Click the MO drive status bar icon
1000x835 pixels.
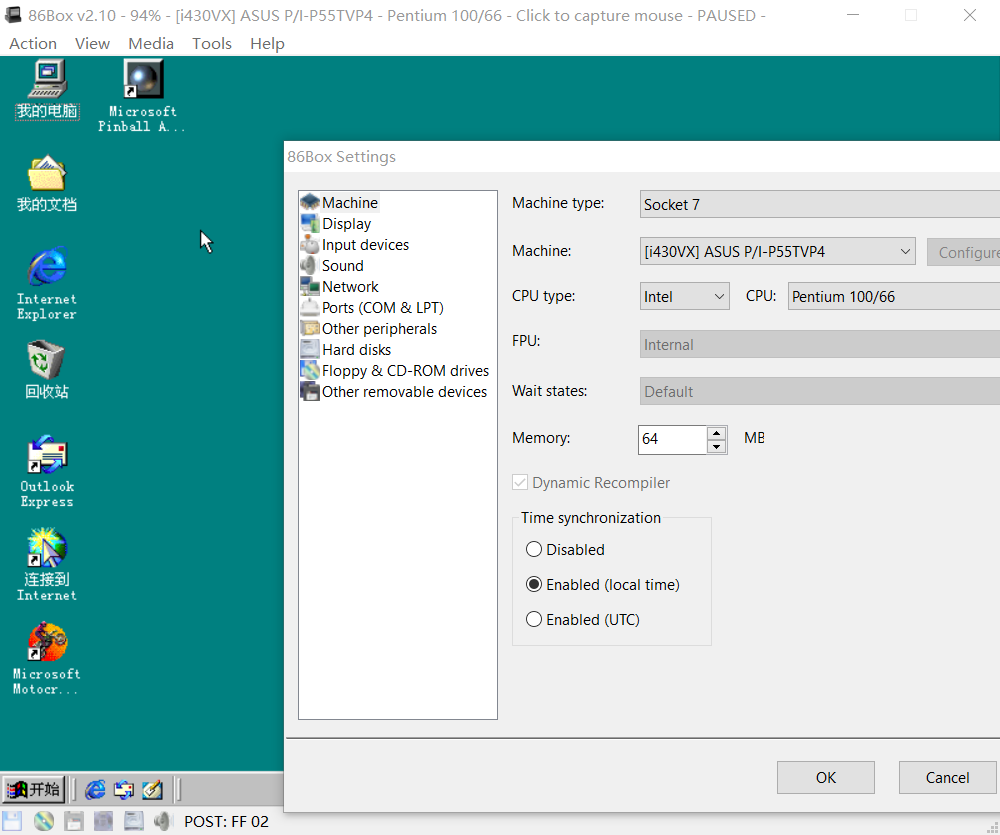(x=103, y=821)
